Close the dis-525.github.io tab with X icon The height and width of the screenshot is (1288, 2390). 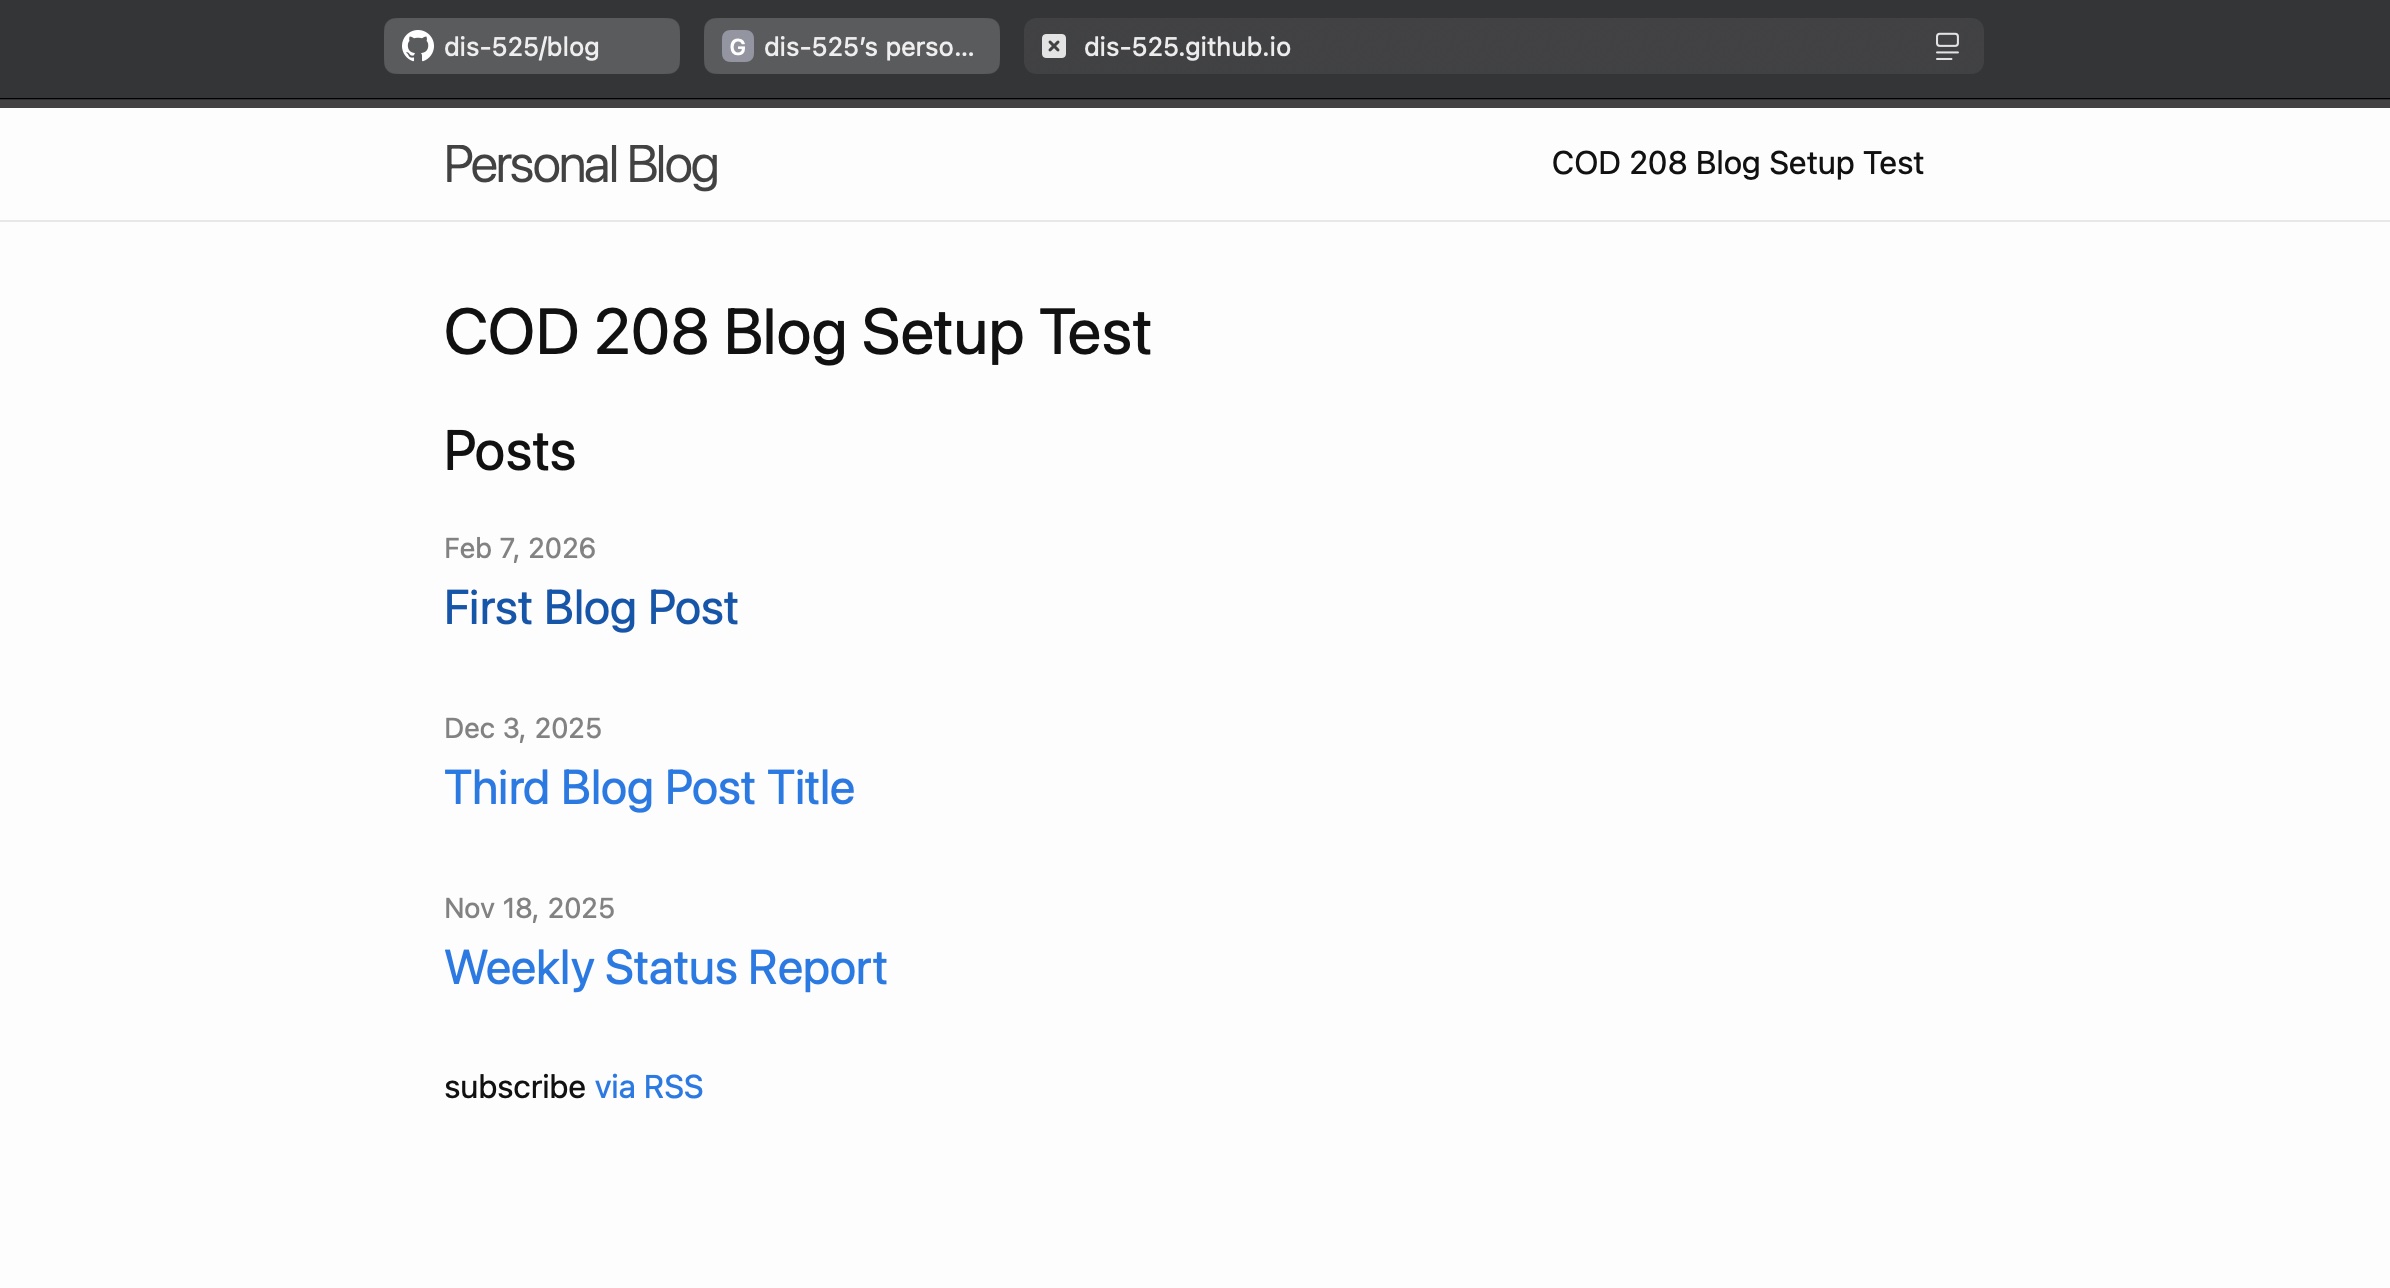(1054, 46)
